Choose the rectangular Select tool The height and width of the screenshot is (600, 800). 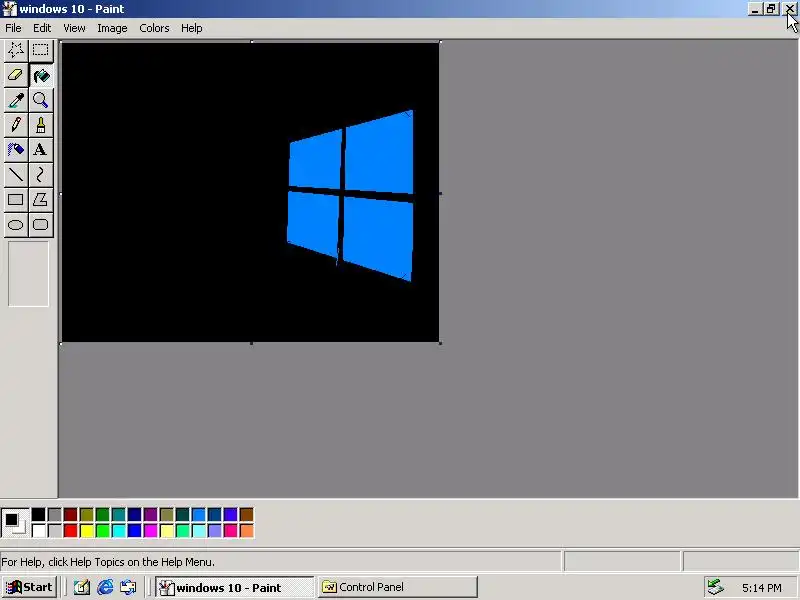40,50
